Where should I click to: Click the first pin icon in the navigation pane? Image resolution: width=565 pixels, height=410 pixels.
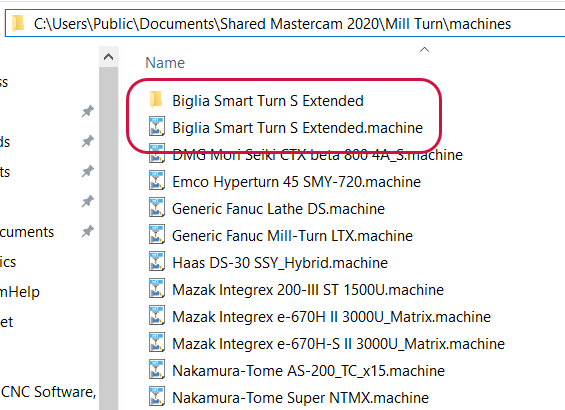(88, 111)
